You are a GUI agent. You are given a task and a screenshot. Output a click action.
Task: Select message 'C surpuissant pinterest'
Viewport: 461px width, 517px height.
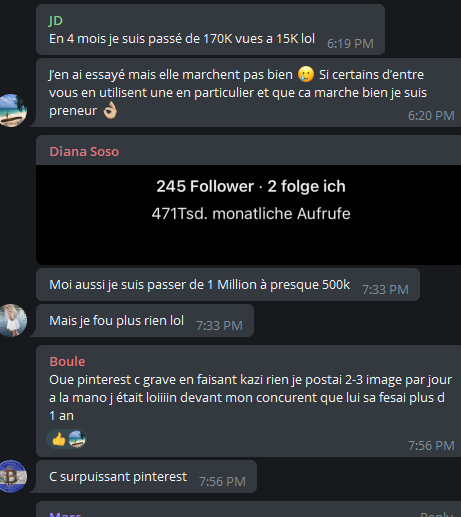(144, 477)
